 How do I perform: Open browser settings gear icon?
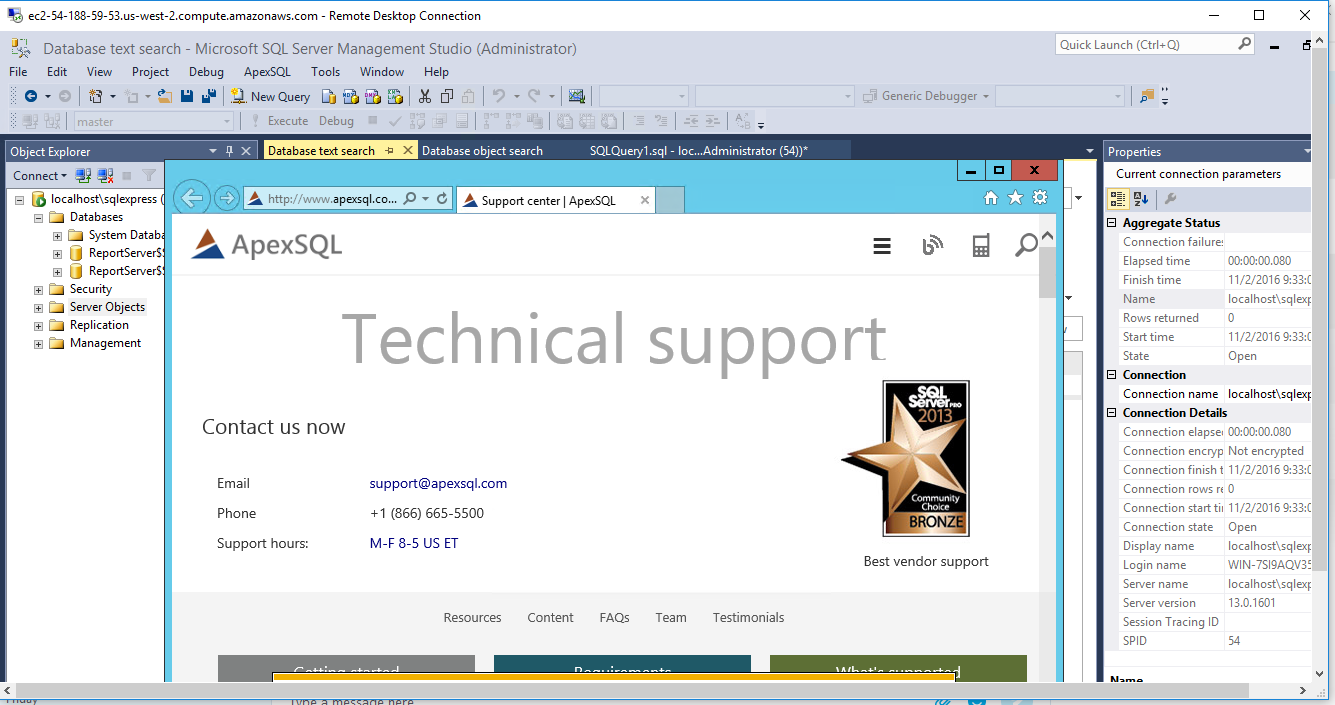1040,198
